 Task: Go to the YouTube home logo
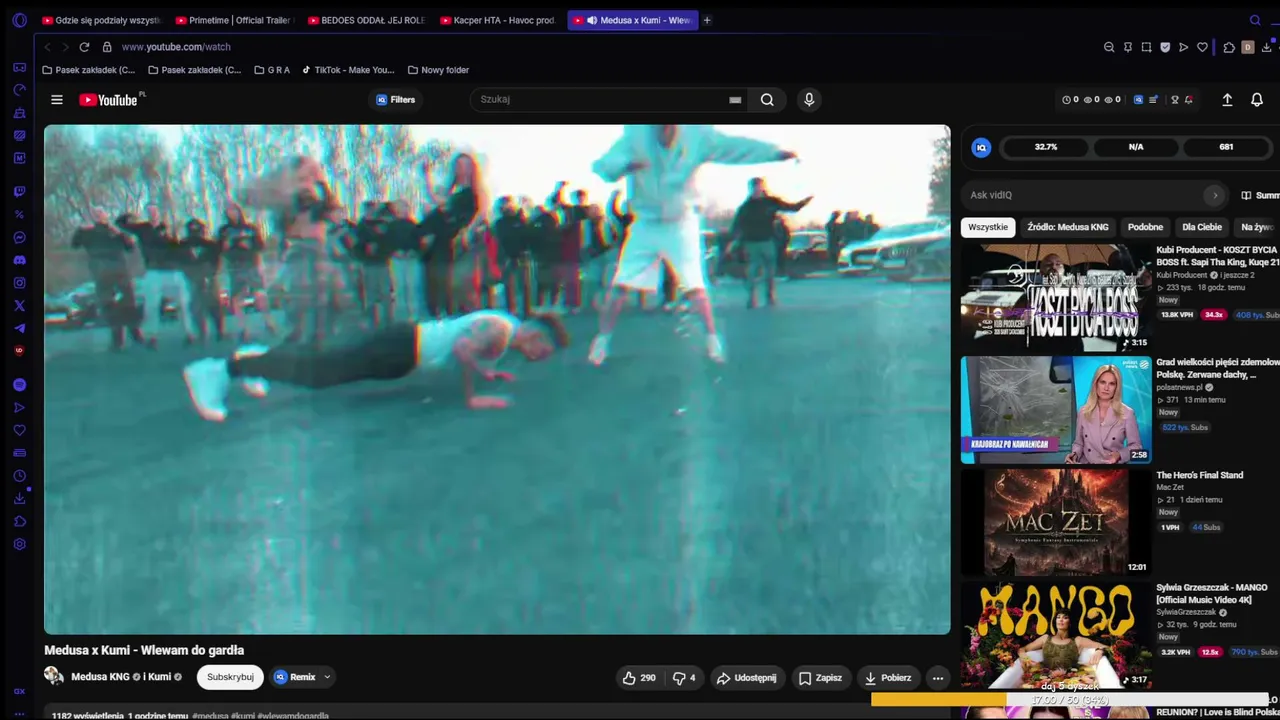(108, 100)
